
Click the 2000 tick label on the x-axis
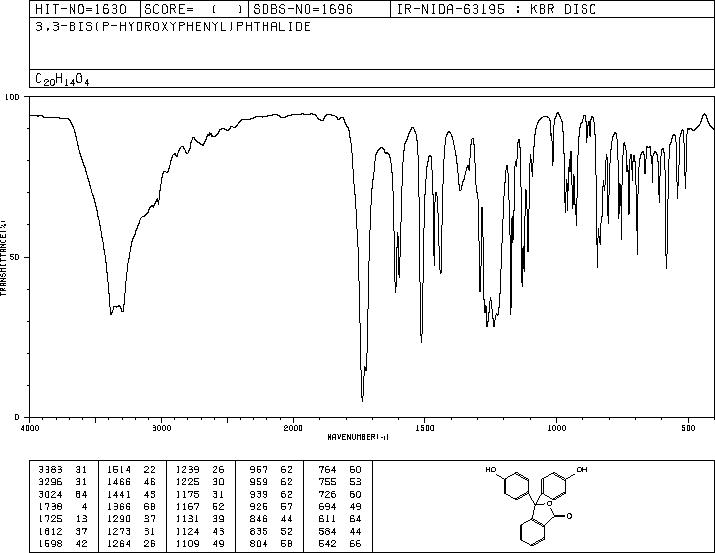coord(293,428)
